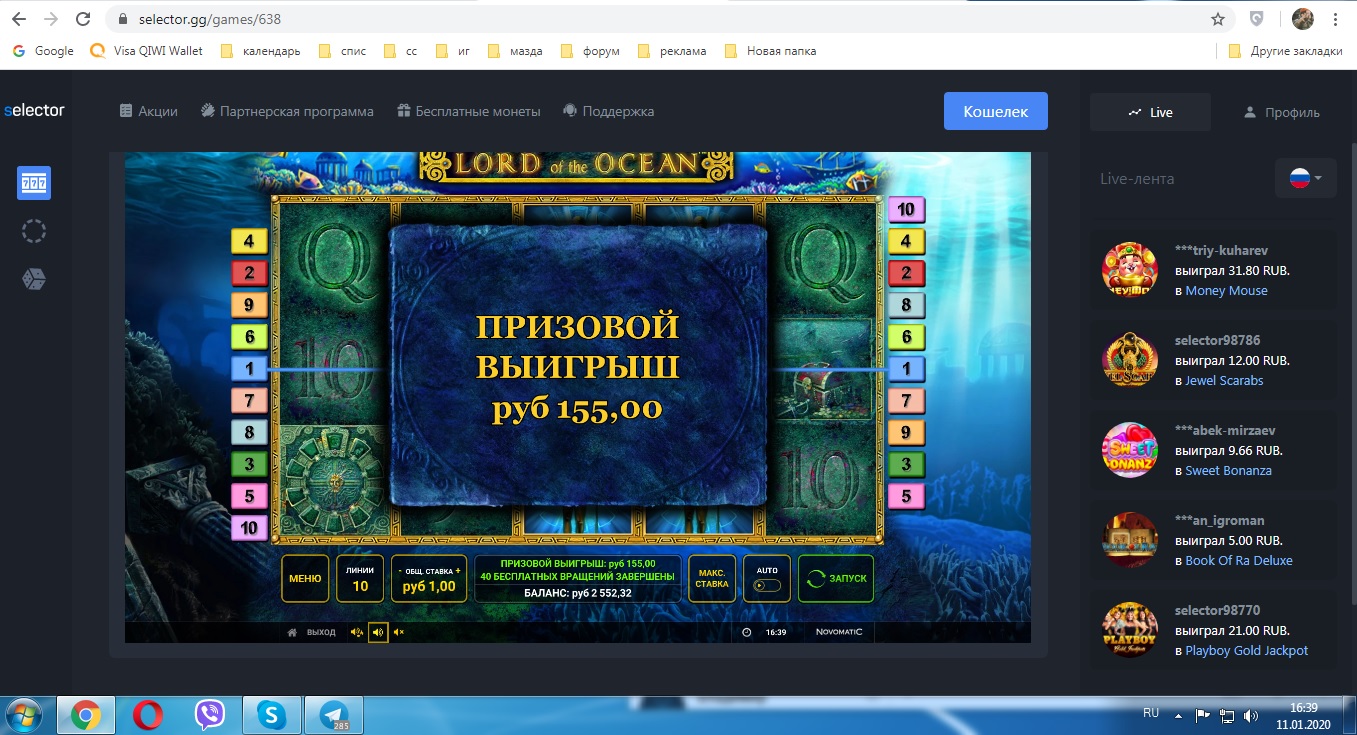Click the blue Кошелек button
This screenshot has height=735, width=1357.
coord(995,111)
